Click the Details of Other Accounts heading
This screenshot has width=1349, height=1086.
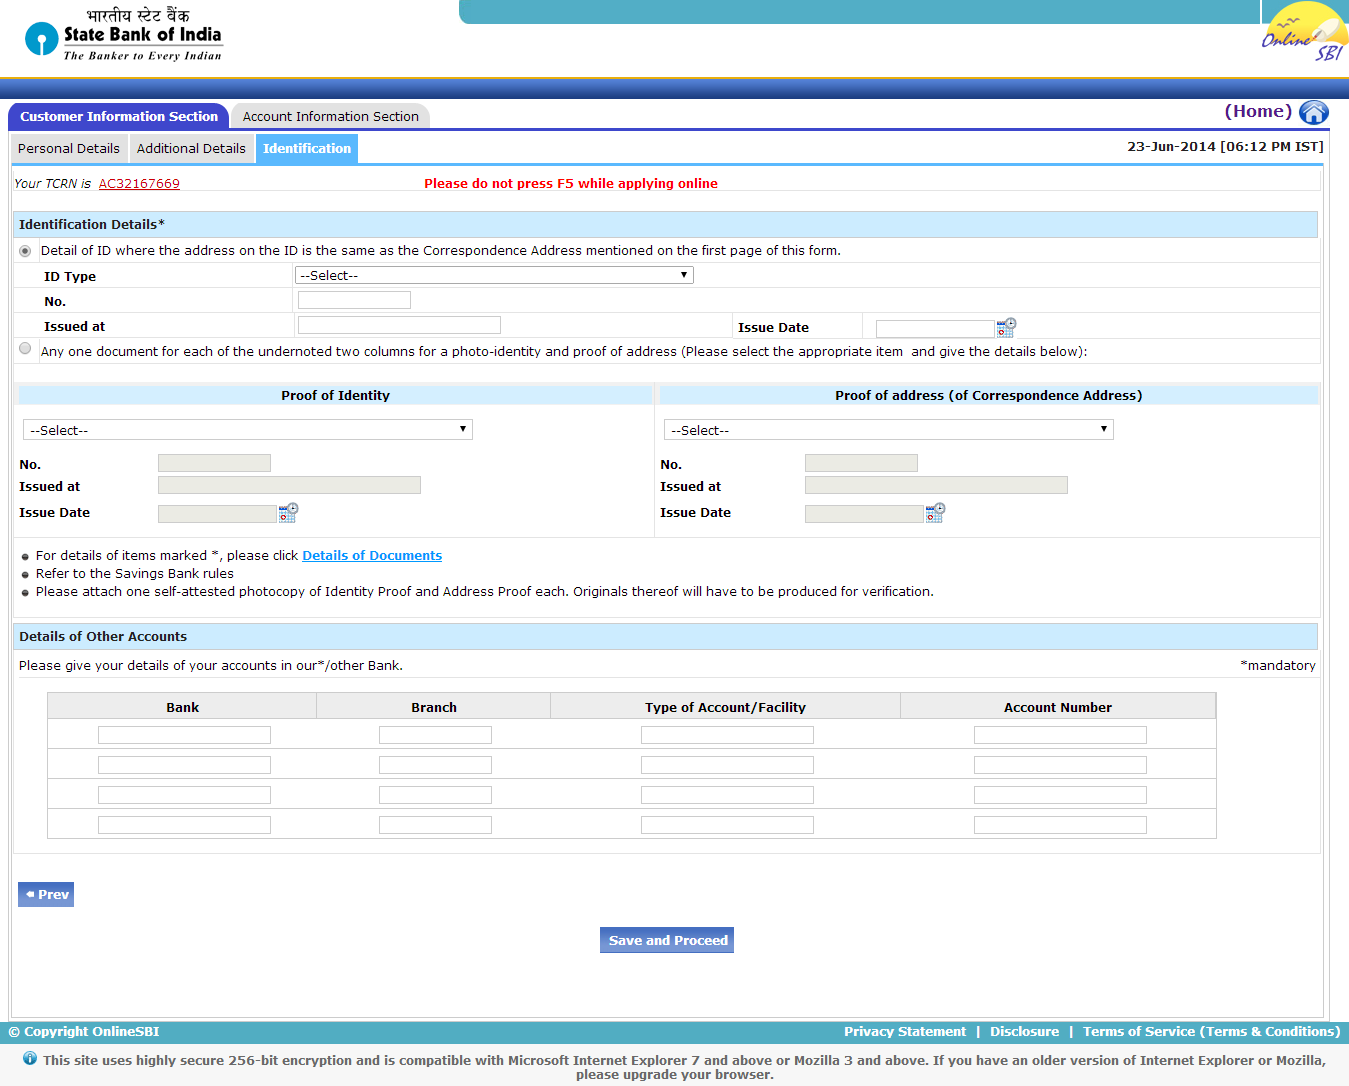pyautogui.click(x=103, y=636)
